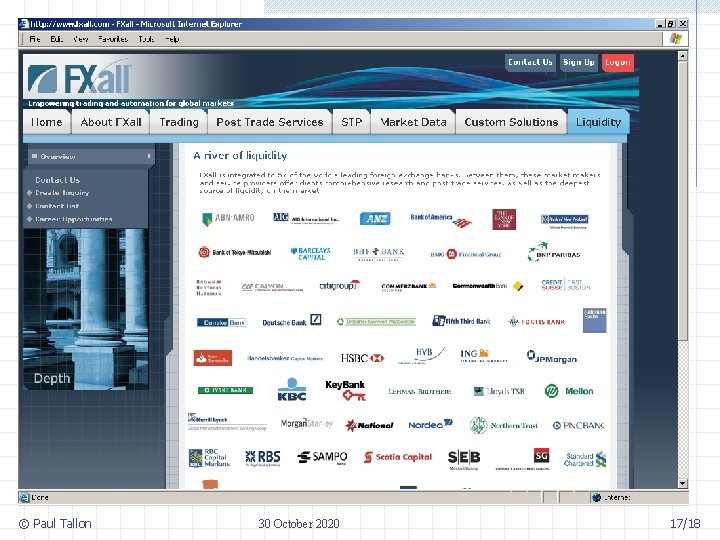Open the About FXall tab

click(111, 122)
